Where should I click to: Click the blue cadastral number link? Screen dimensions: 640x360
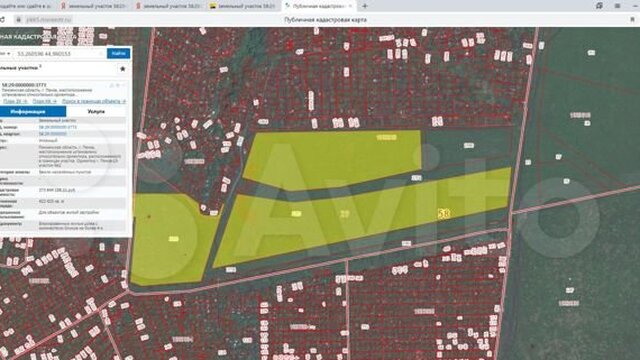[x=58, y=127]
